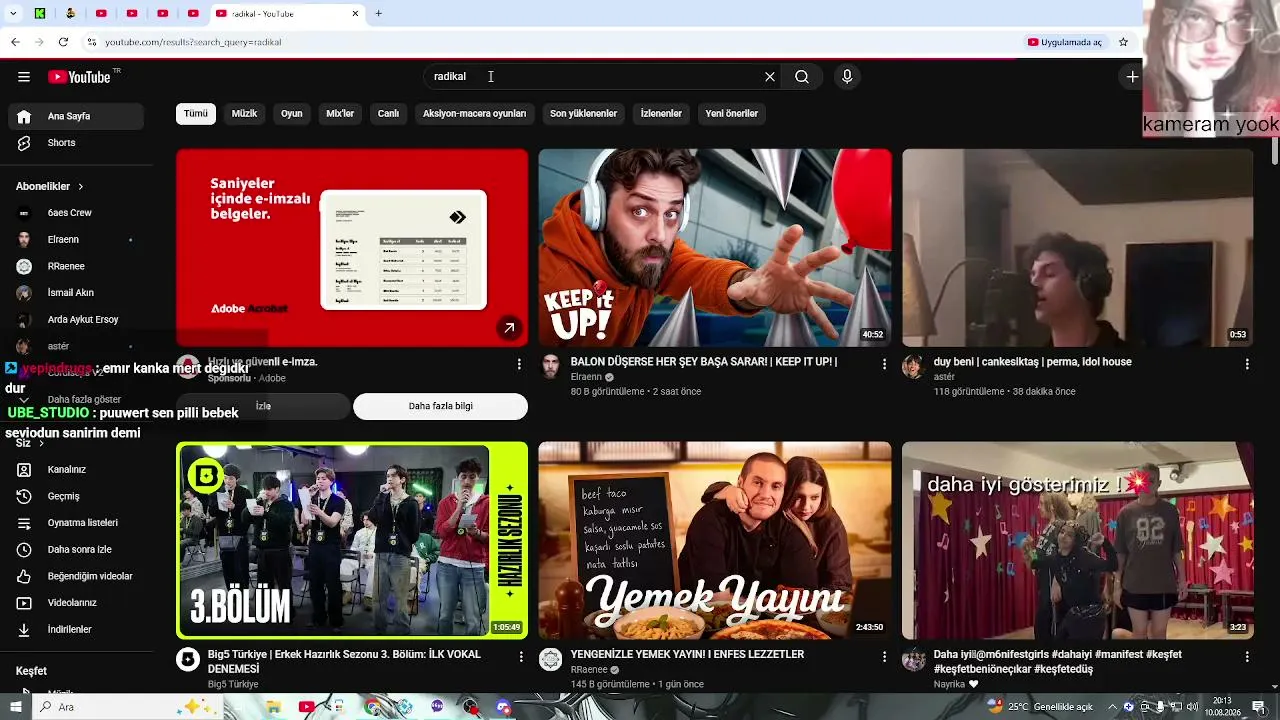Select the Müzik filter chip
Screen dimensions: 1280x720
(x=245, y=114)
